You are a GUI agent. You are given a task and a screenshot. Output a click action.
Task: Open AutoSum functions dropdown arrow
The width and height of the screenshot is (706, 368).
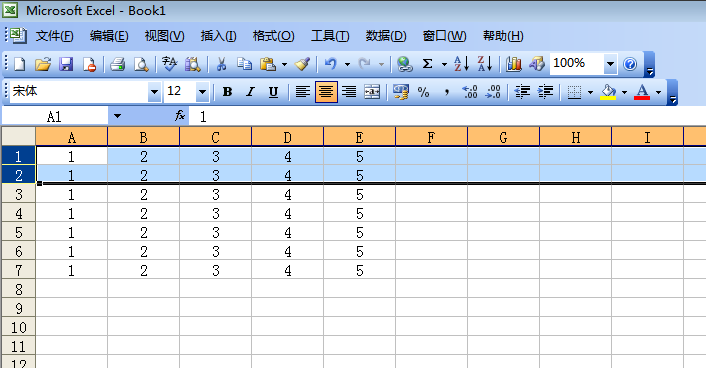click(x=444, y=64)
